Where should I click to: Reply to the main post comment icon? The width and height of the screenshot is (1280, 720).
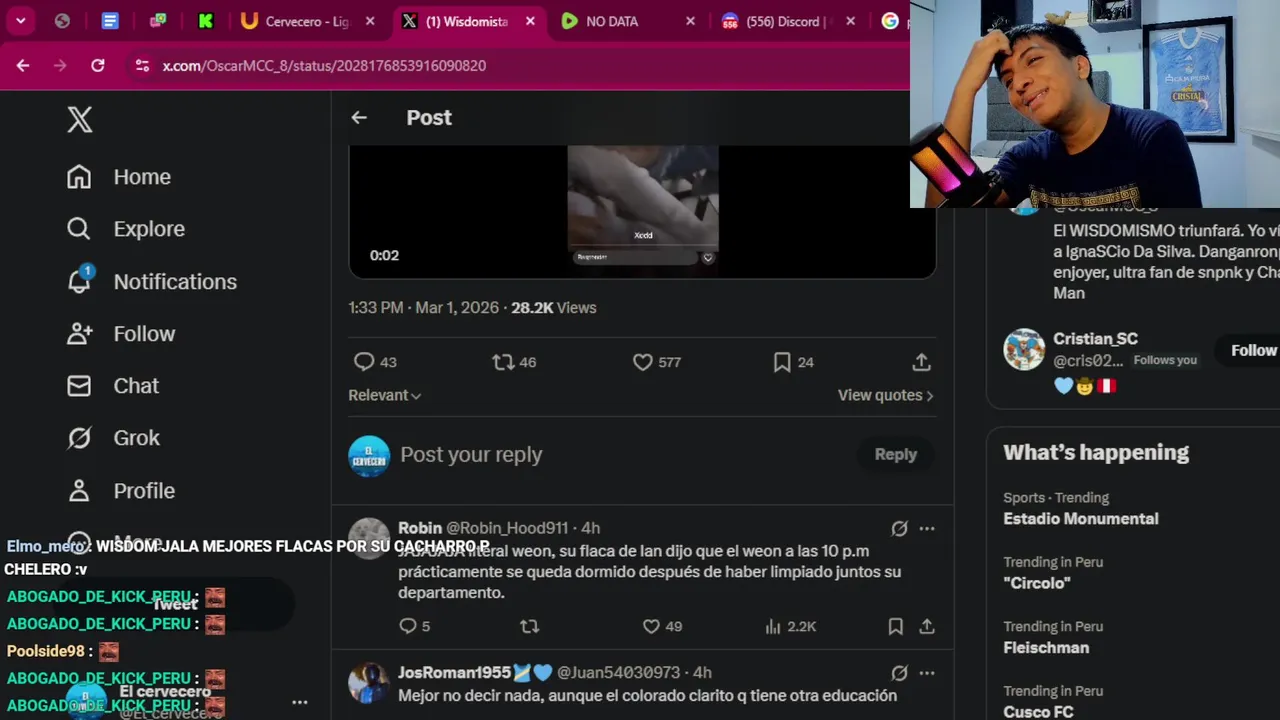(x=364, y=362)
